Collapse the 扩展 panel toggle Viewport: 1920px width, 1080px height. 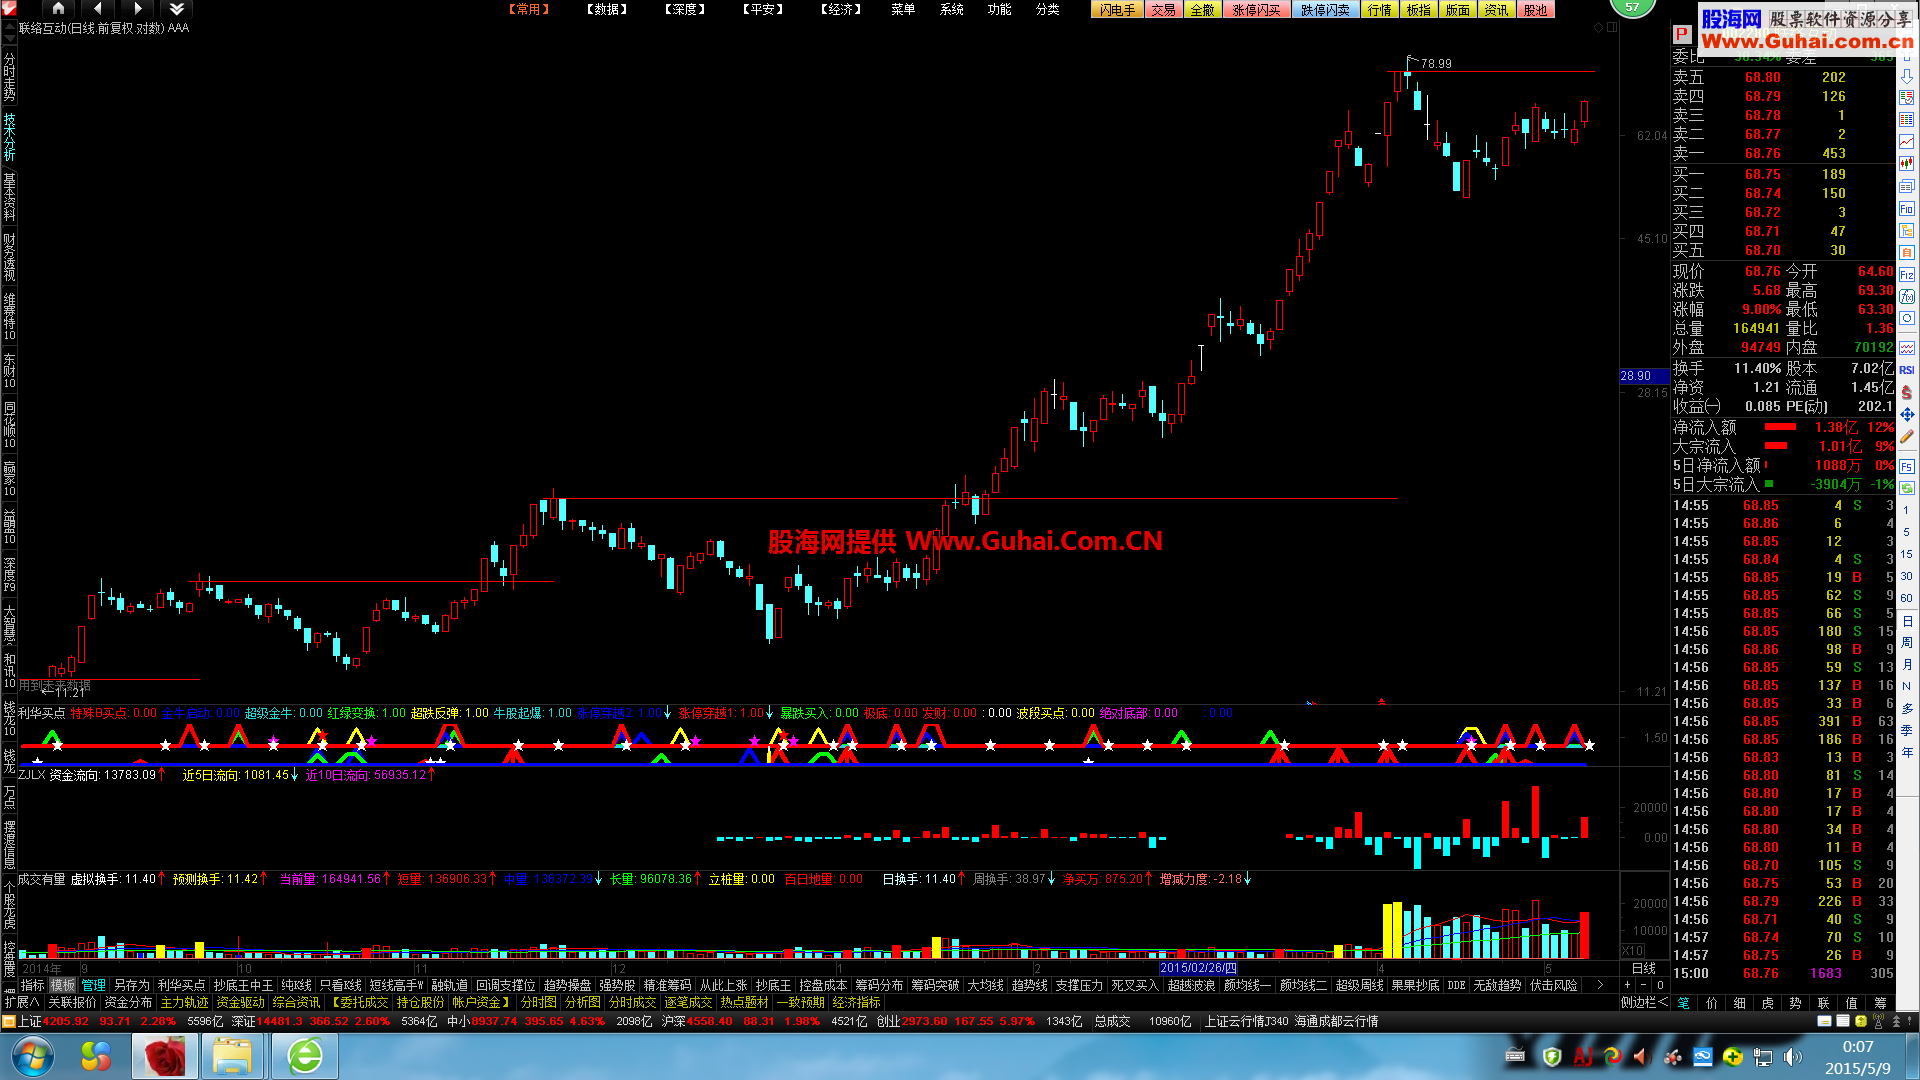[x=22, y=1002]
